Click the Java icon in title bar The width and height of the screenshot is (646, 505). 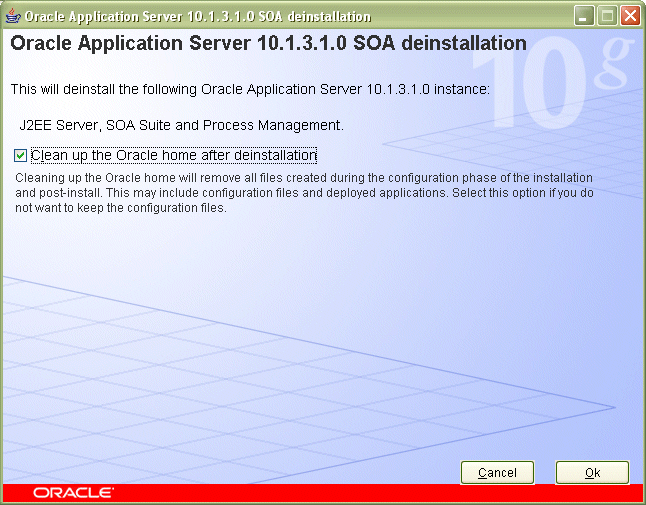point(13,16)
